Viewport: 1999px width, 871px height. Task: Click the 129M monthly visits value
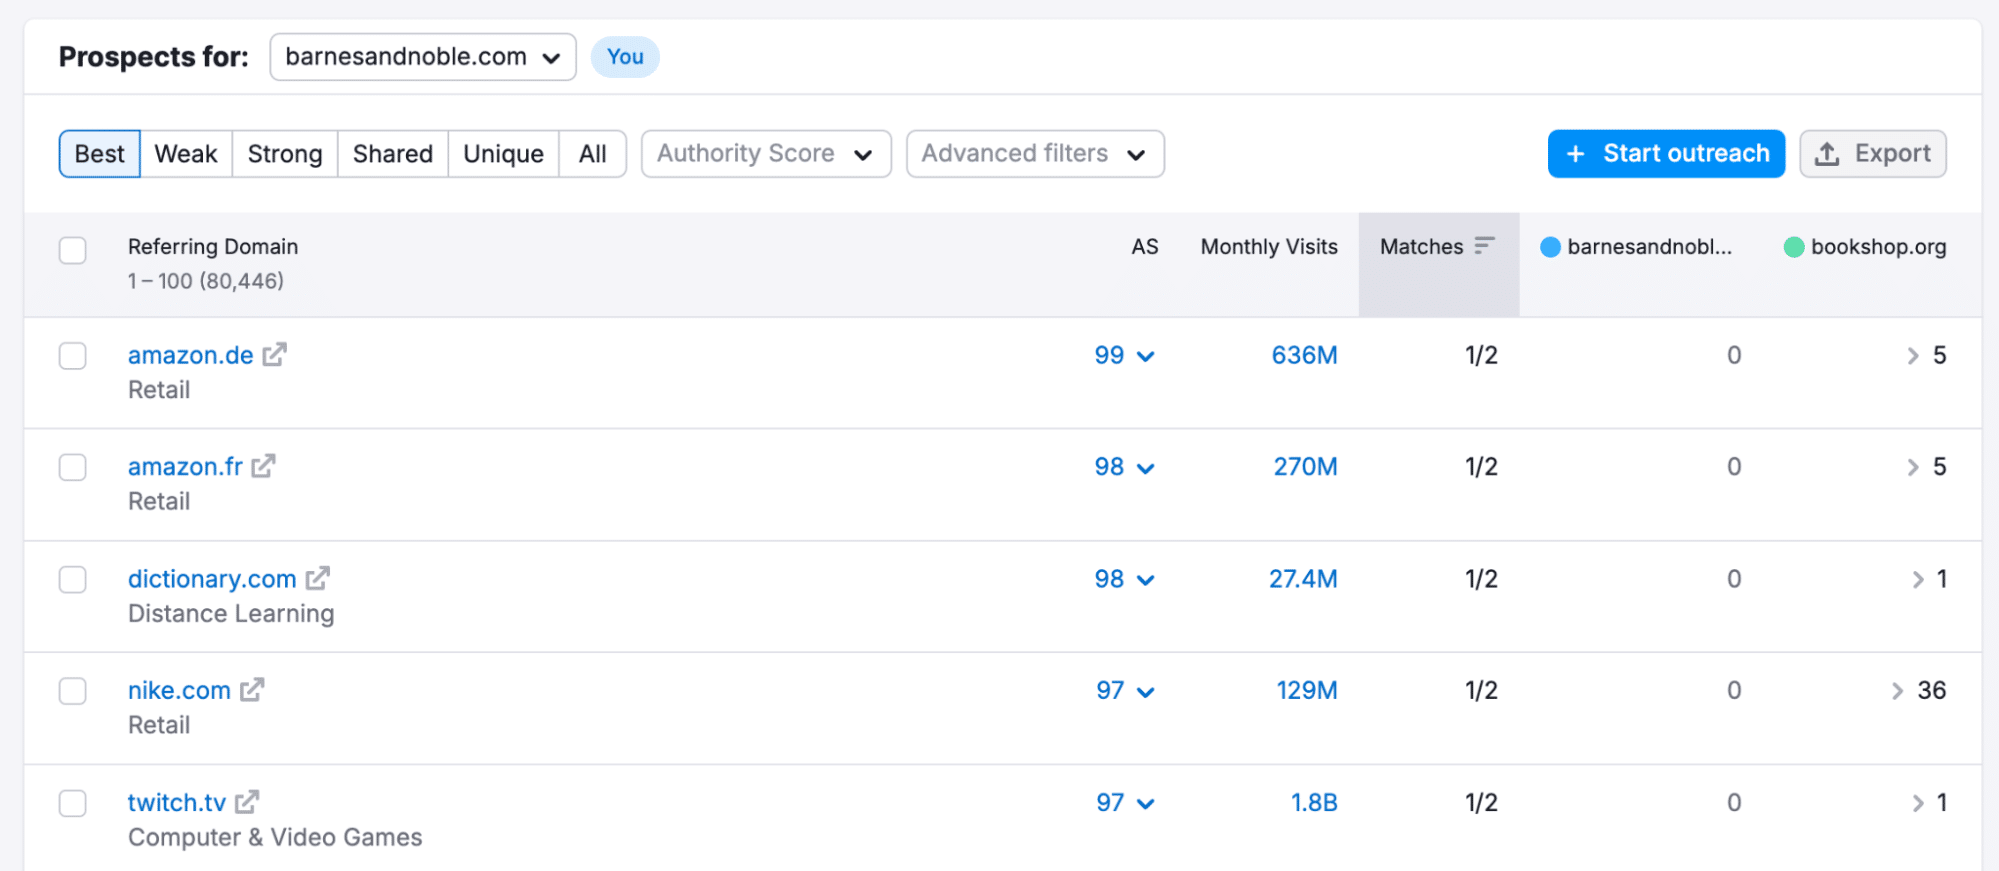tap(1307, 691)
